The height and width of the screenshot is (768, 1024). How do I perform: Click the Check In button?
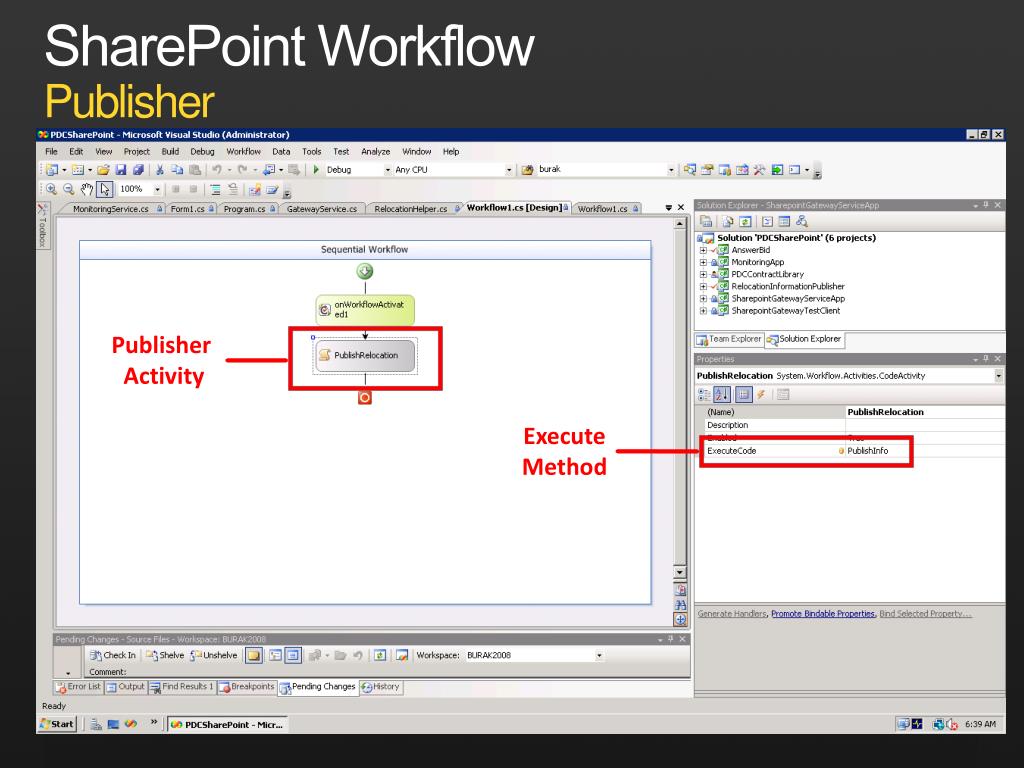(x=113, y=655)
